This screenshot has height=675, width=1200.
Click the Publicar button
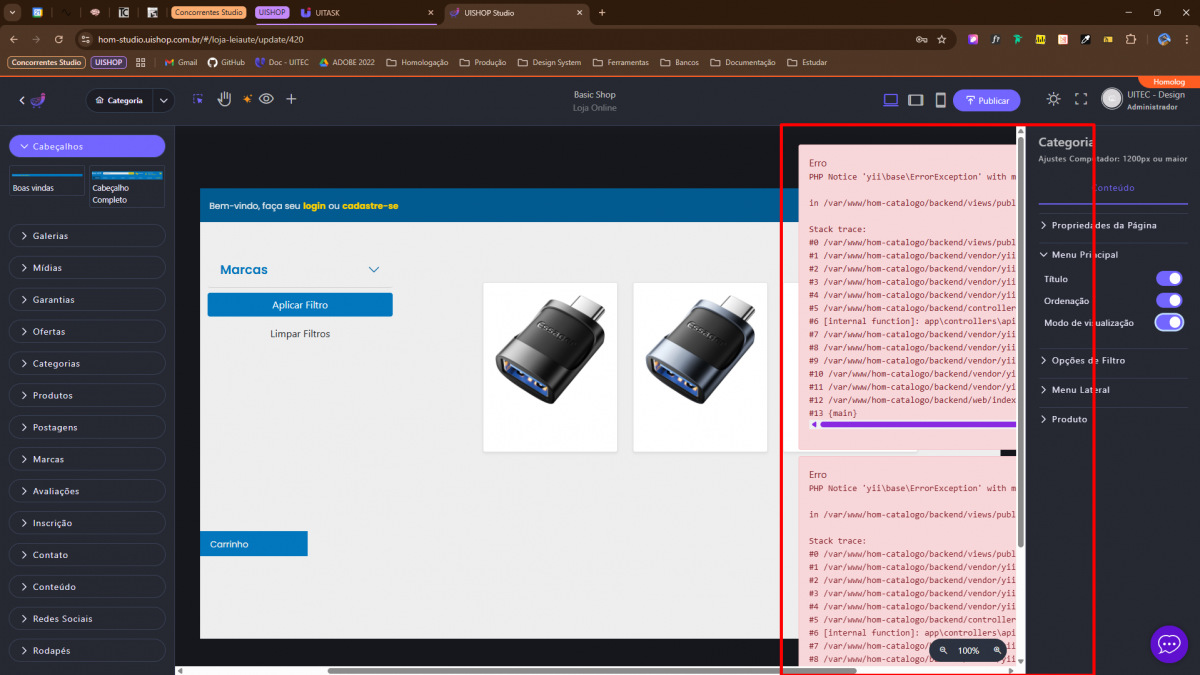coord(986,100)
